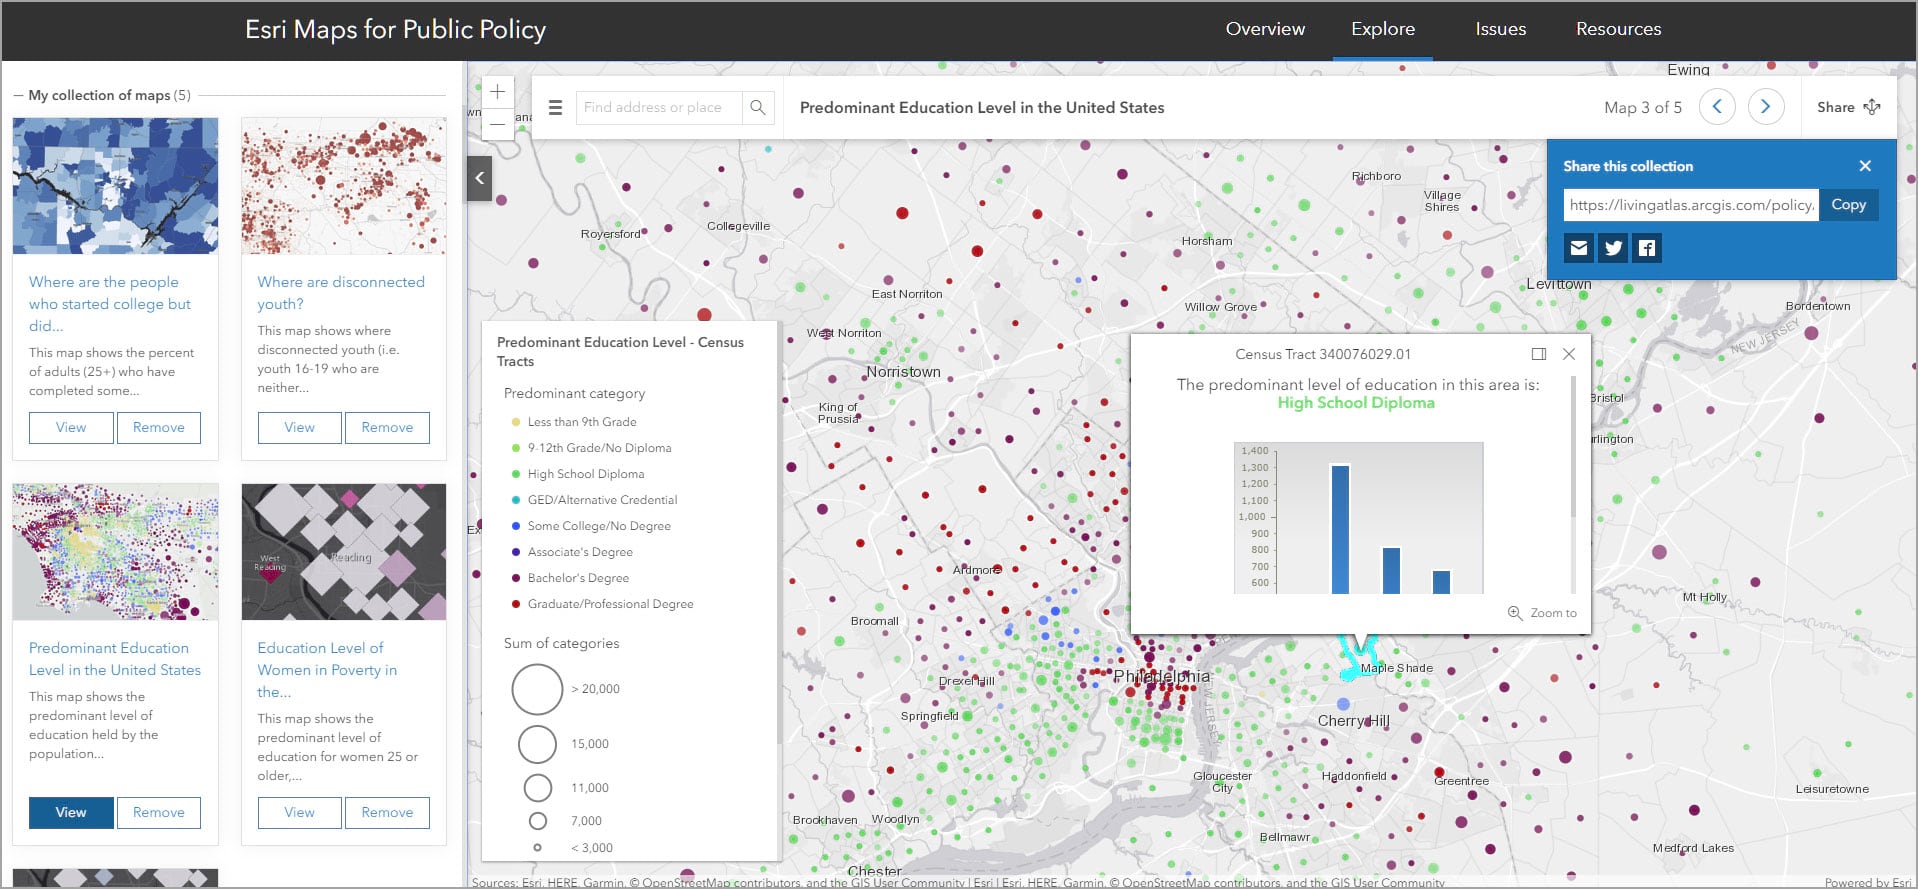Close the Census Tract popup

click(1569, 354)
